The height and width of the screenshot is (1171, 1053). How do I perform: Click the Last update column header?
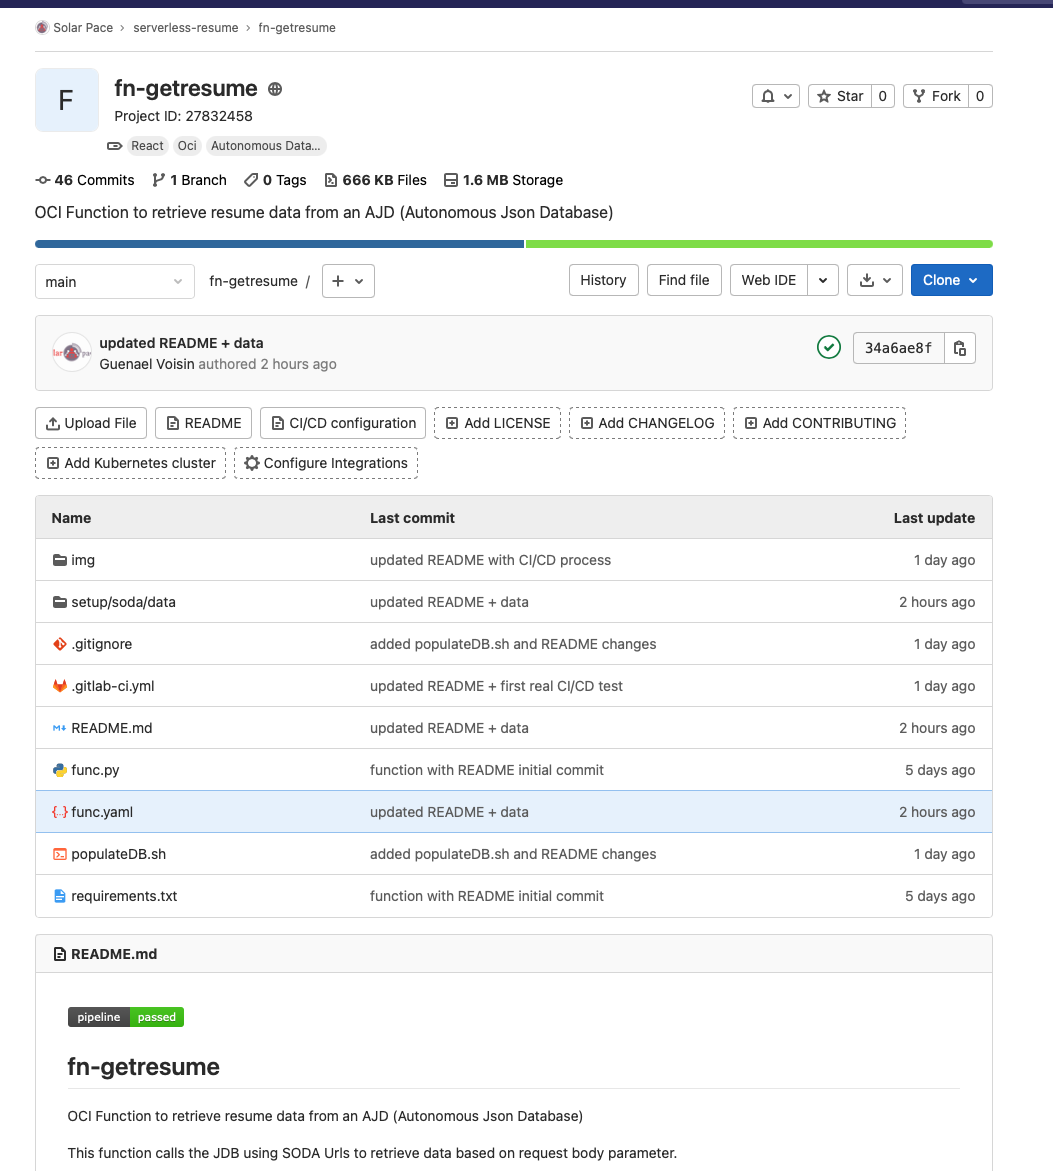tap(934, 518)
